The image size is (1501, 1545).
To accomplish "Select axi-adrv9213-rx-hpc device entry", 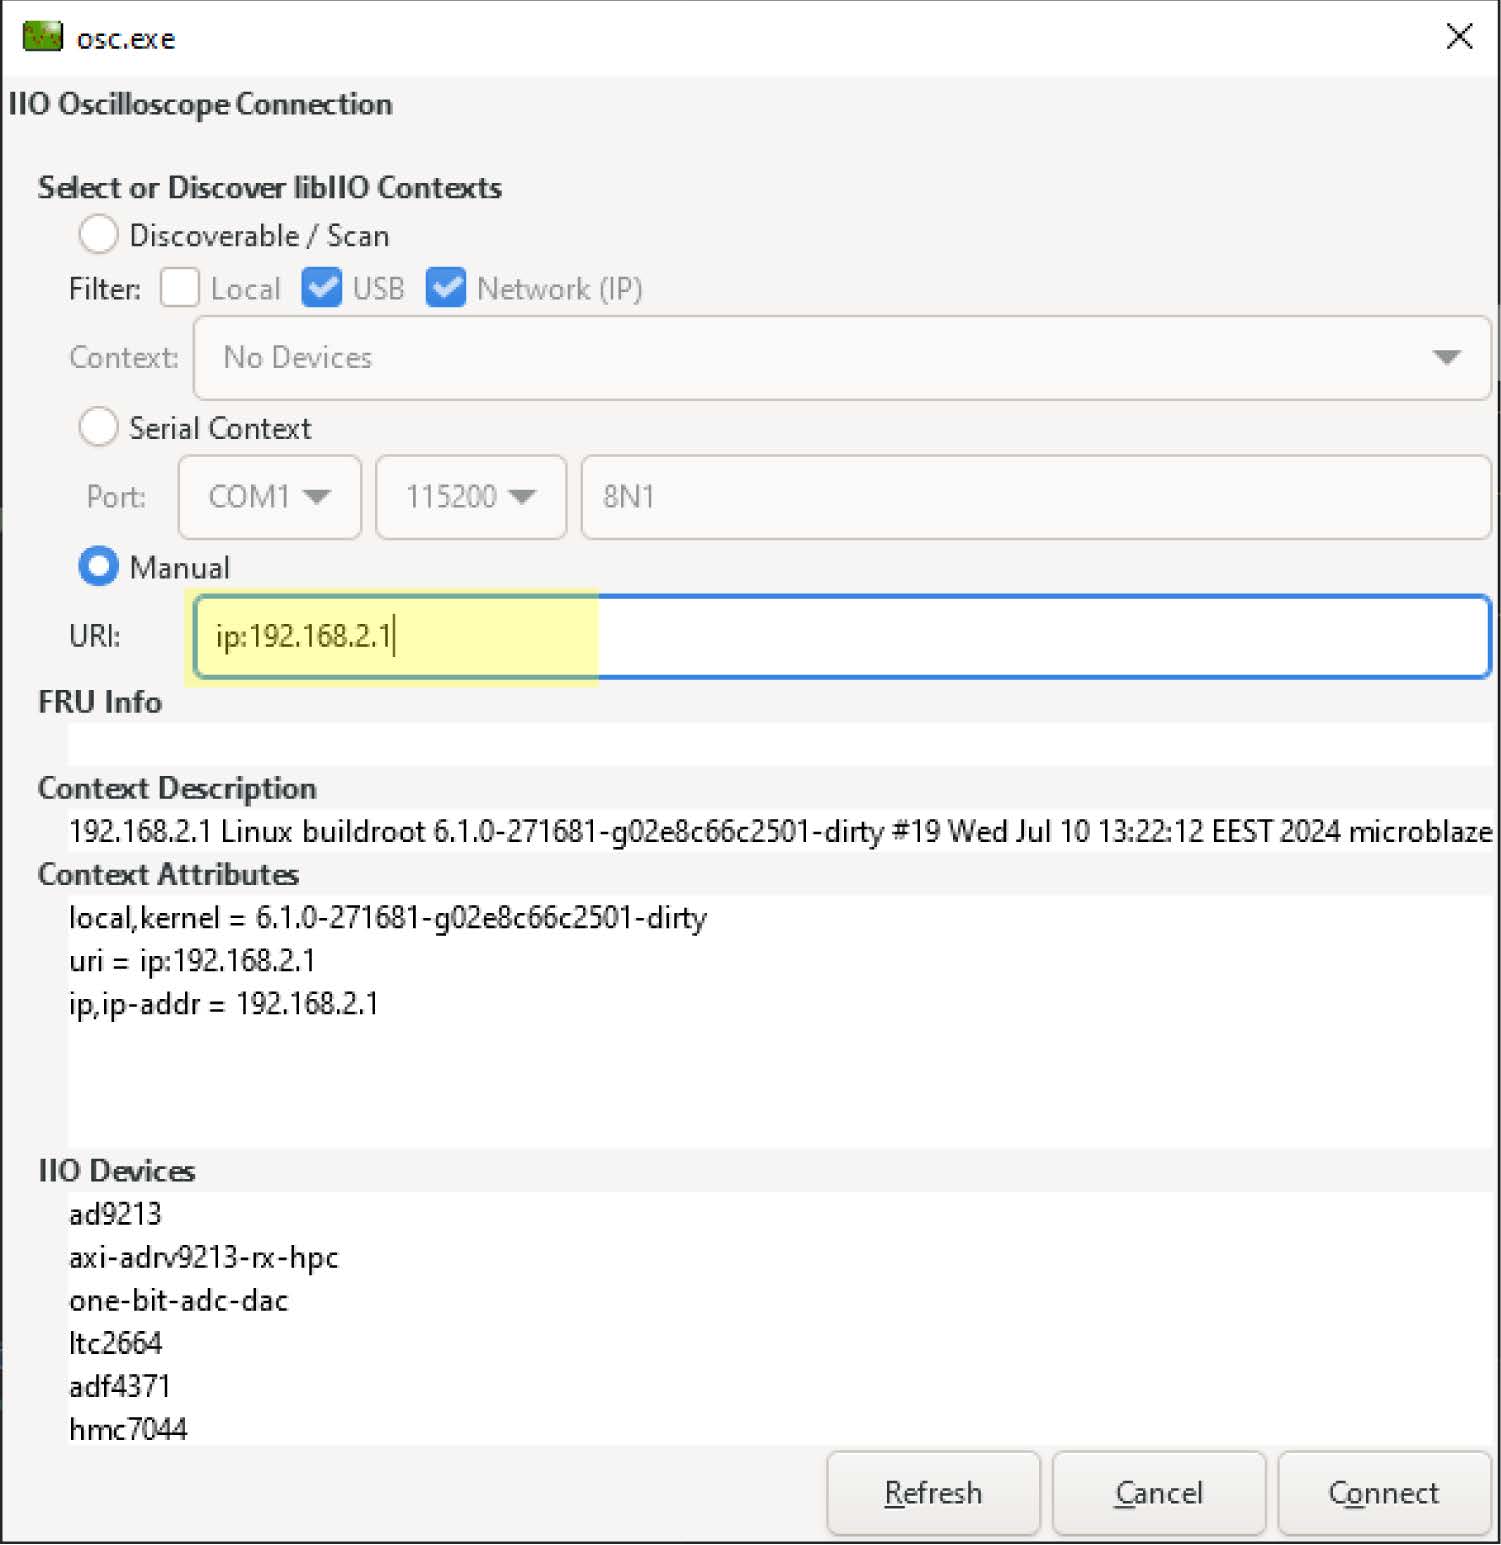I will [x=204, y=1257].
